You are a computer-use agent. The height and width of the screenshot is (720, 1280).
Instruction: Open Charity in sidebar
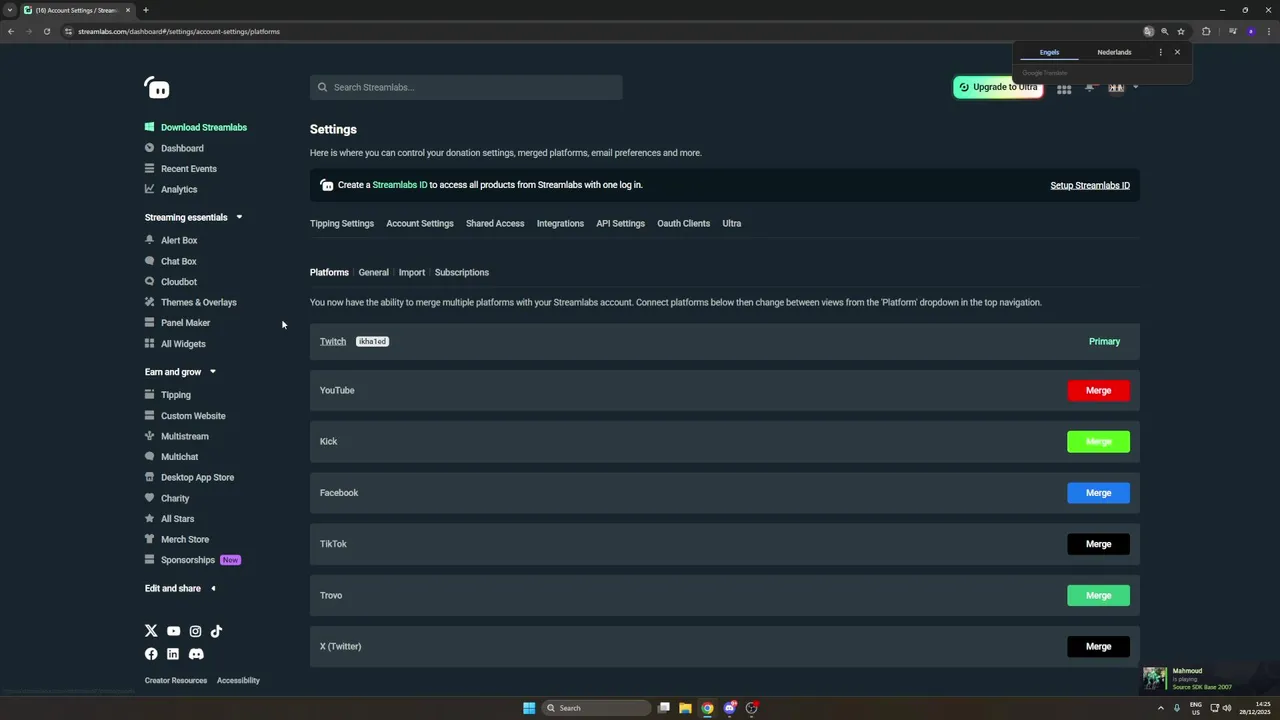167,498
